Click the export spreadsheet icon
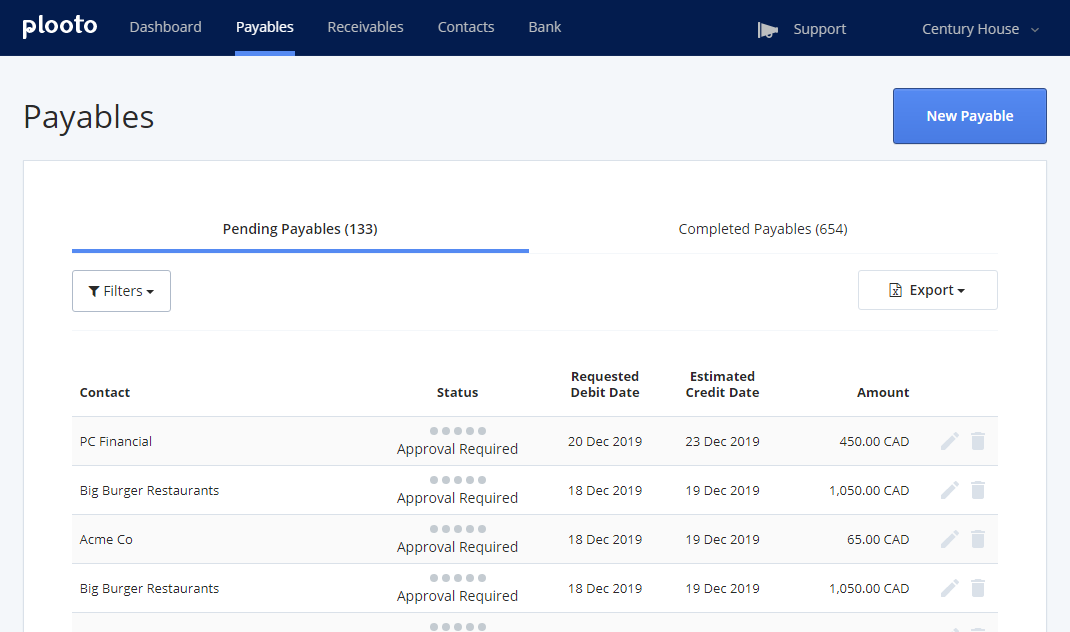 coord(895,290)
